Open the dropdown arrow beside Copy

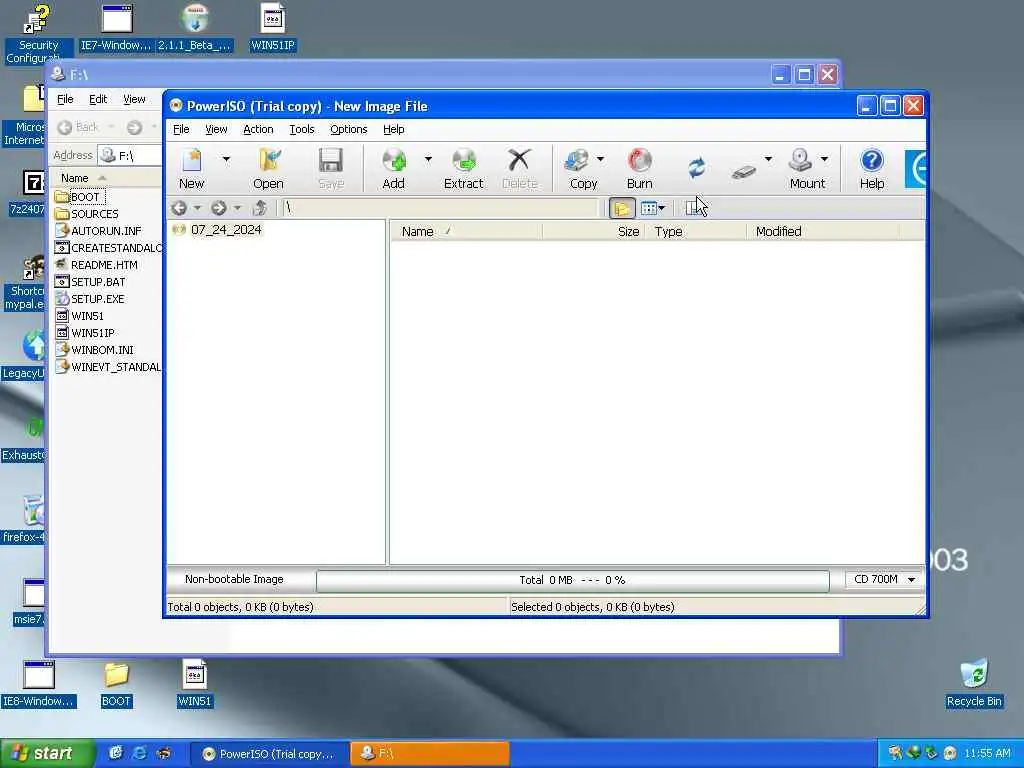(x=600, y=159)
